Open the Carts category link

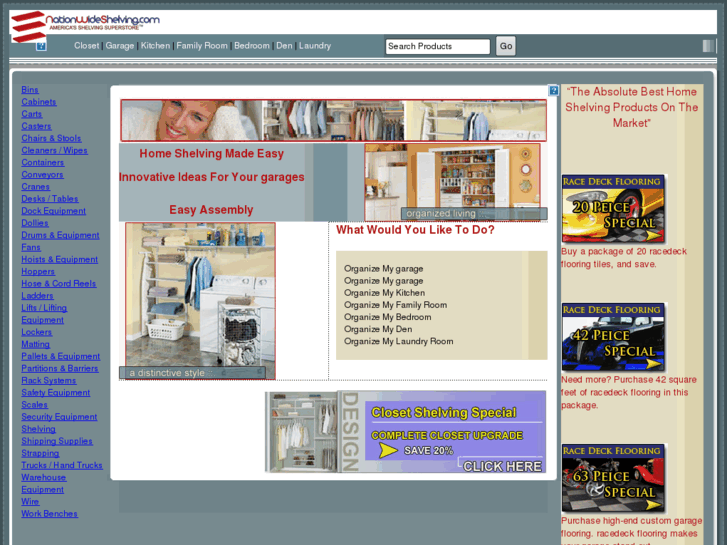[32, 114]
